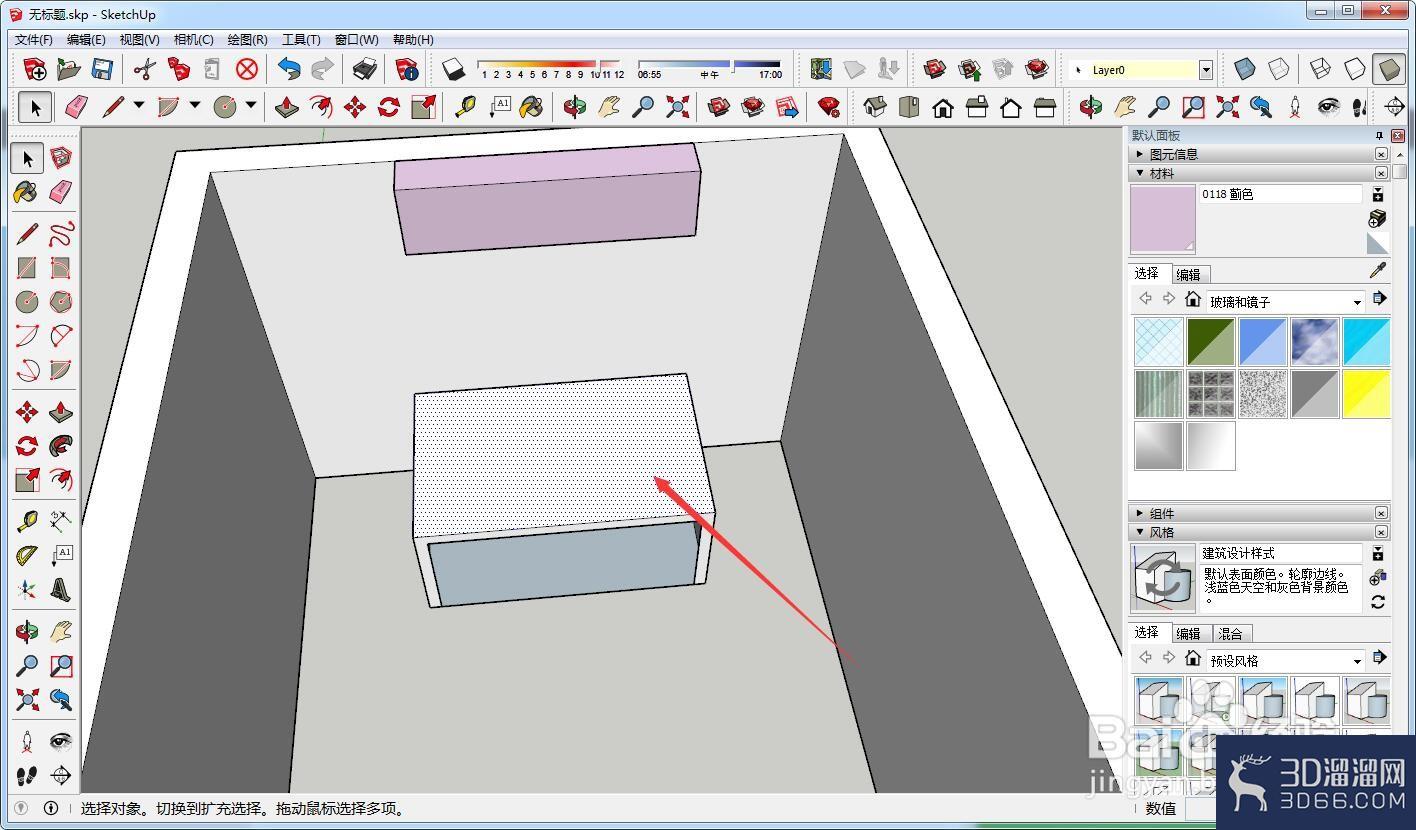Open the Camera menu (相机)
The height and width of the screenshot is (830, 1416).
(193, 39)
